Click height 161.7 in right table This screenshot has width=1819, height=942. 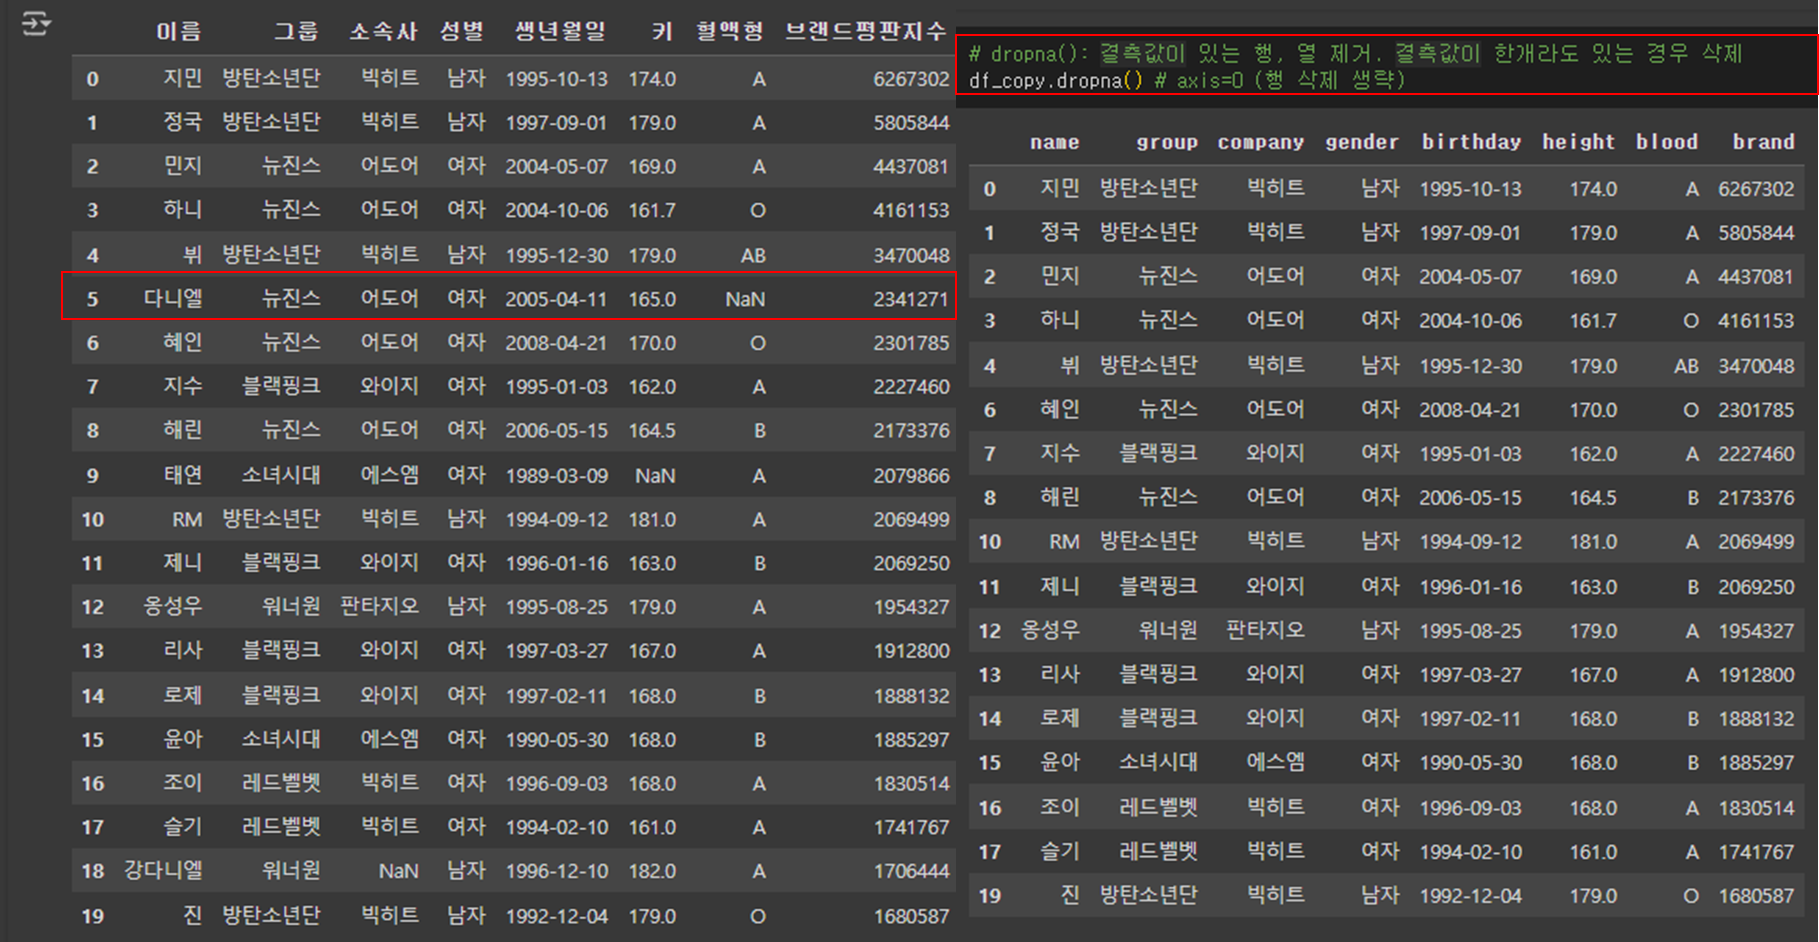point(1593,321)
